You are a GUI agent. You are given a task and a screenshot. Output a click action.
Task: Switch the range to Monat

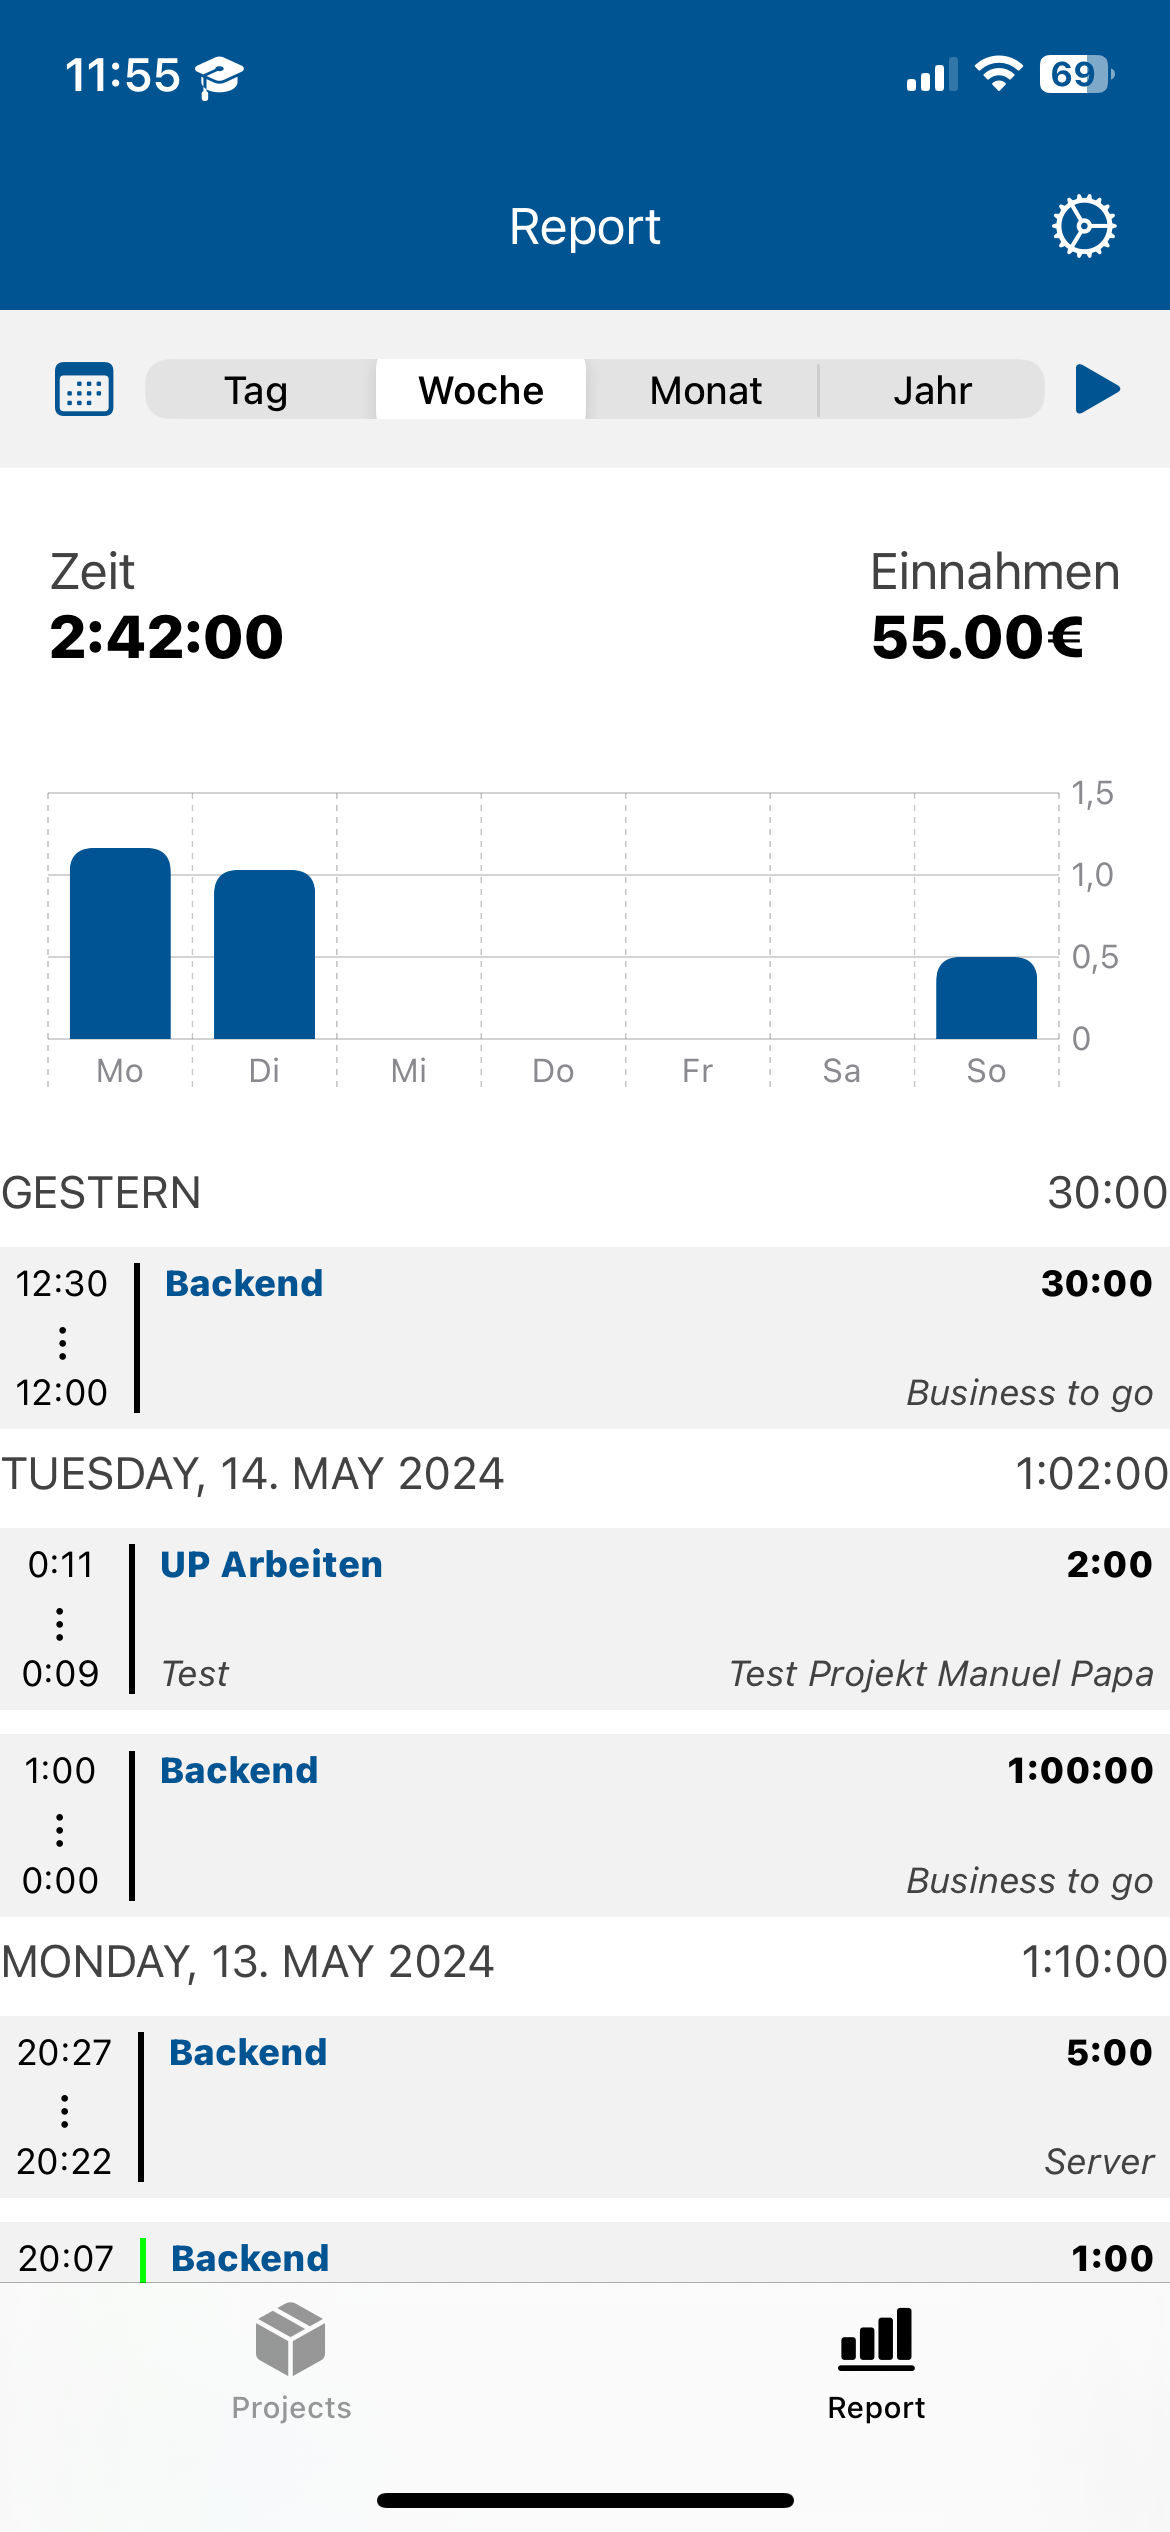704,390
